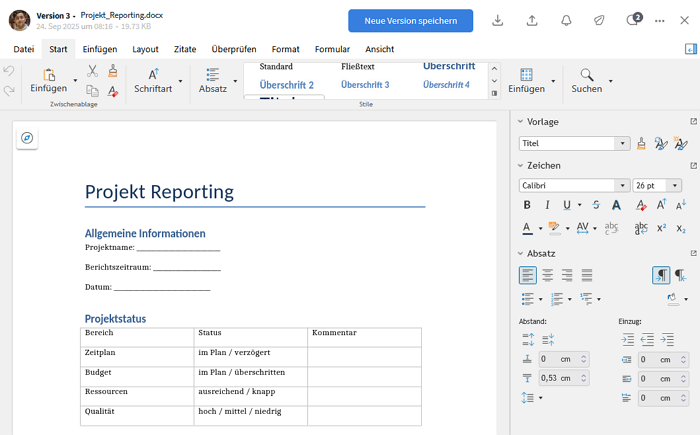
Task: Click the download icon in the header
Action: coord(498,20)
